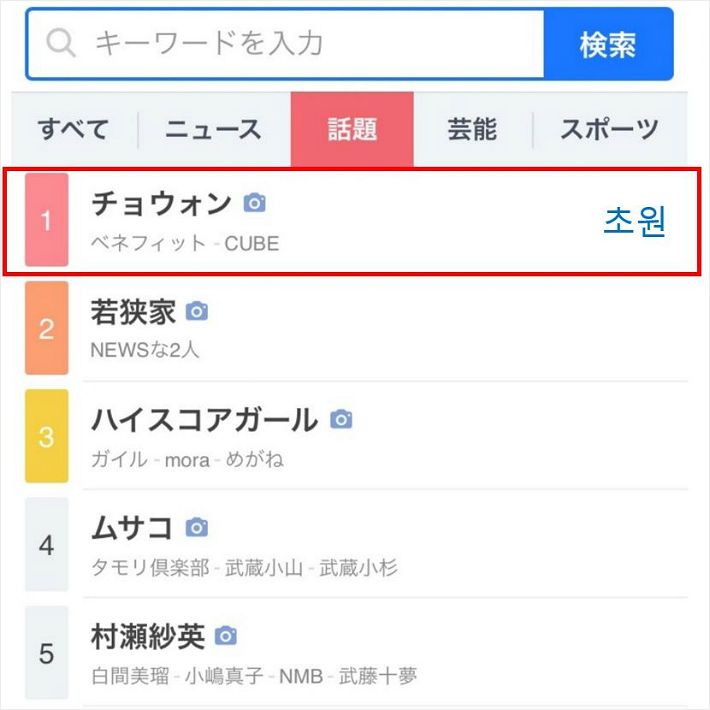
Task: Click camera icon beside ムサコ
Action: pyautogui.click(x=197, y=527)
